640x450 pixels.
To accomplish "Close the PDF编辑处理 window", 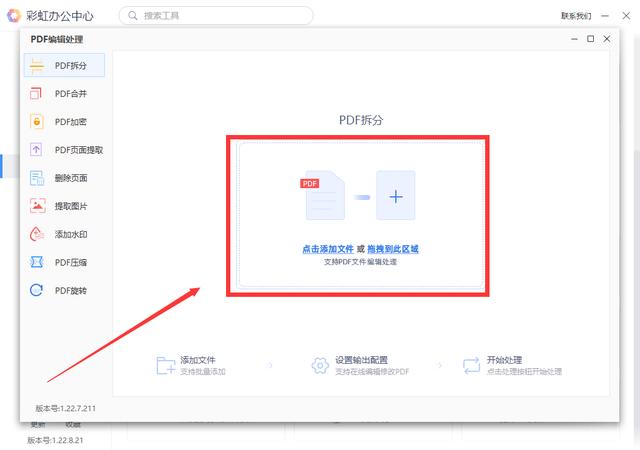I will tap(607, 39).
